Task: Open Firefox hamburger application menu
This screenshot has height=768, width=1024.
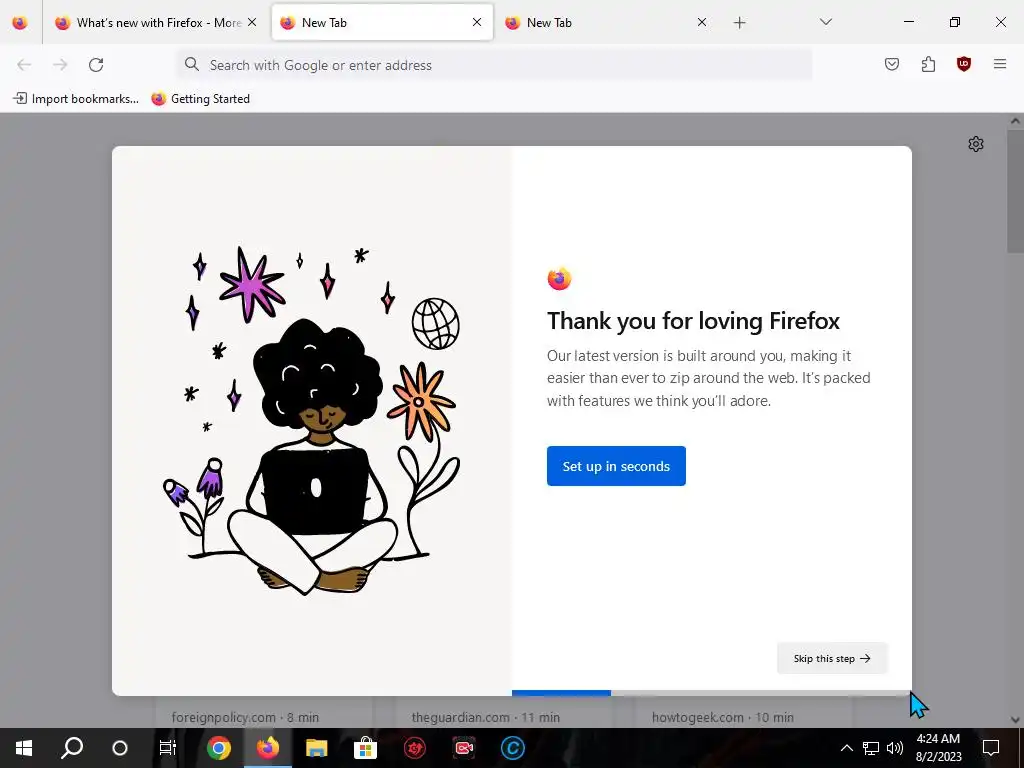Action: point(1000,64)
